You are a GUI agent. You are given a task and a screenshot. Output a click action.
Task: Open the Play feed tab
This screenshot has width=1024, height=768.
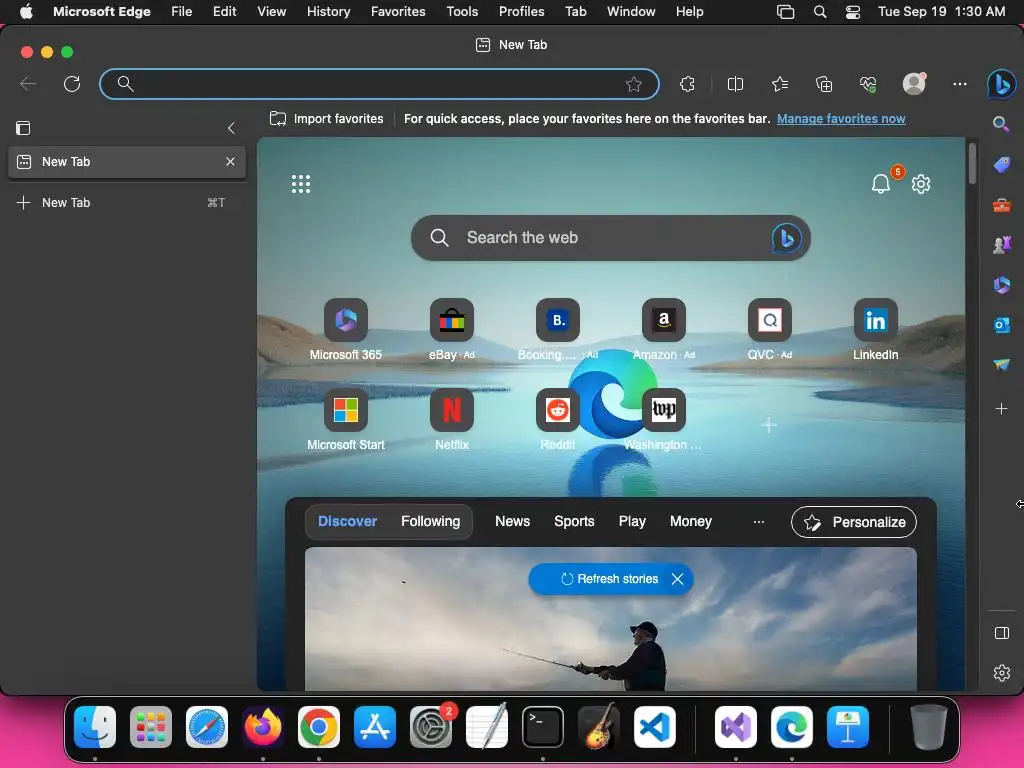[632, 521]
